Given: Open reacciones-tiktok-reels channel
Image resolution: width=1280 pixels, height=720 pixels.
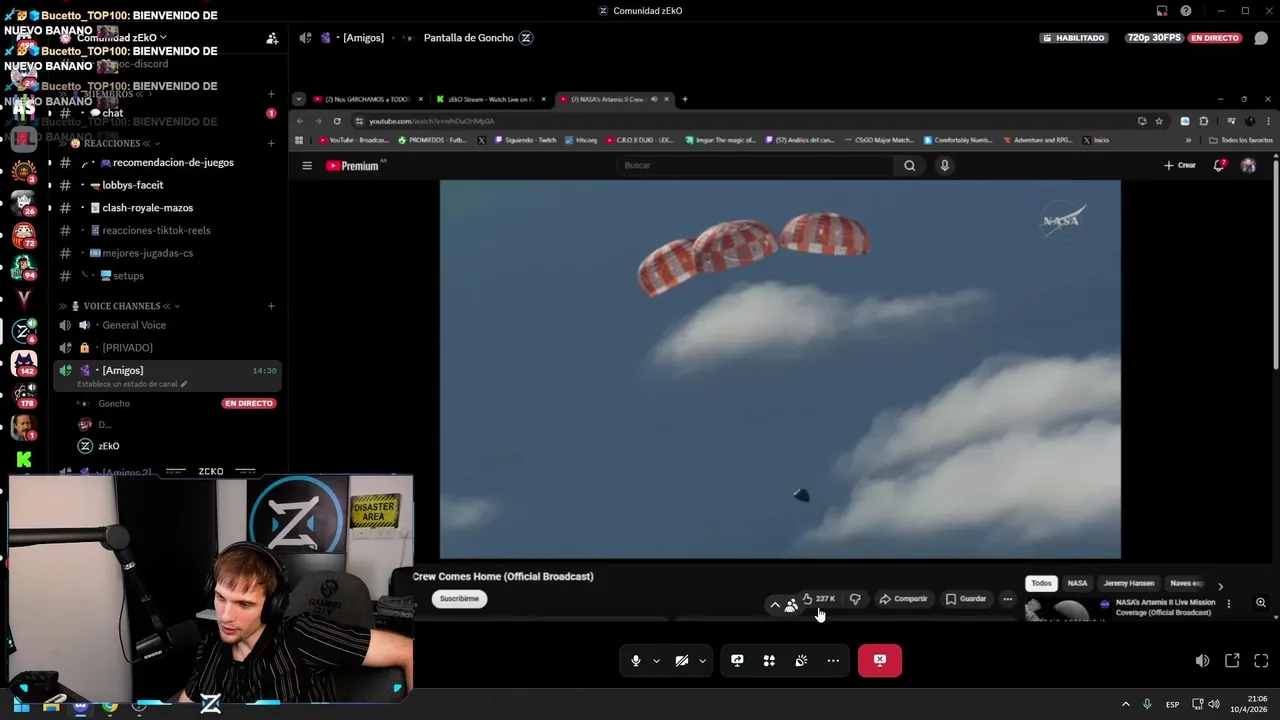Looking at the screenshot, I should click(167, 230).
